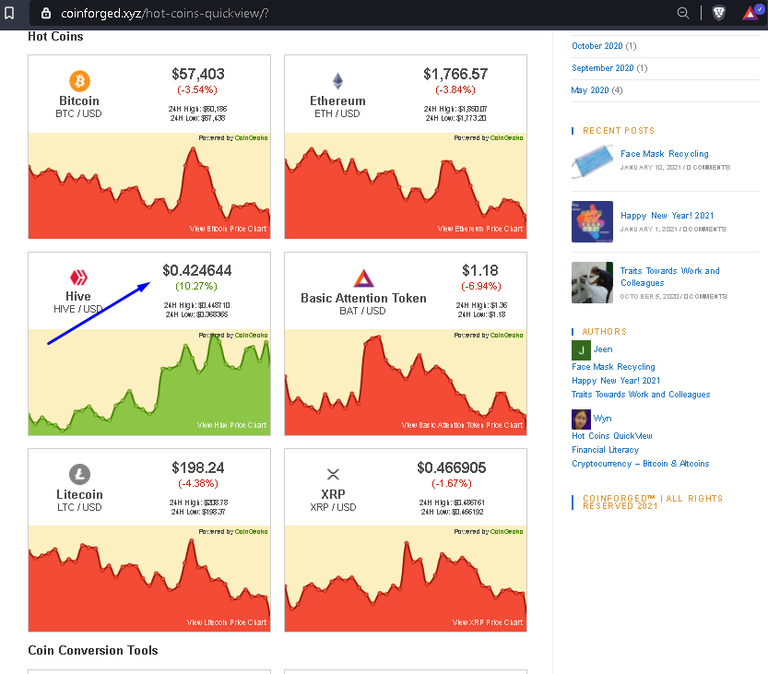
Task: Click Face Mask Recycling thumbnail image
Action: pyautogui.click(x=592, y=161)
